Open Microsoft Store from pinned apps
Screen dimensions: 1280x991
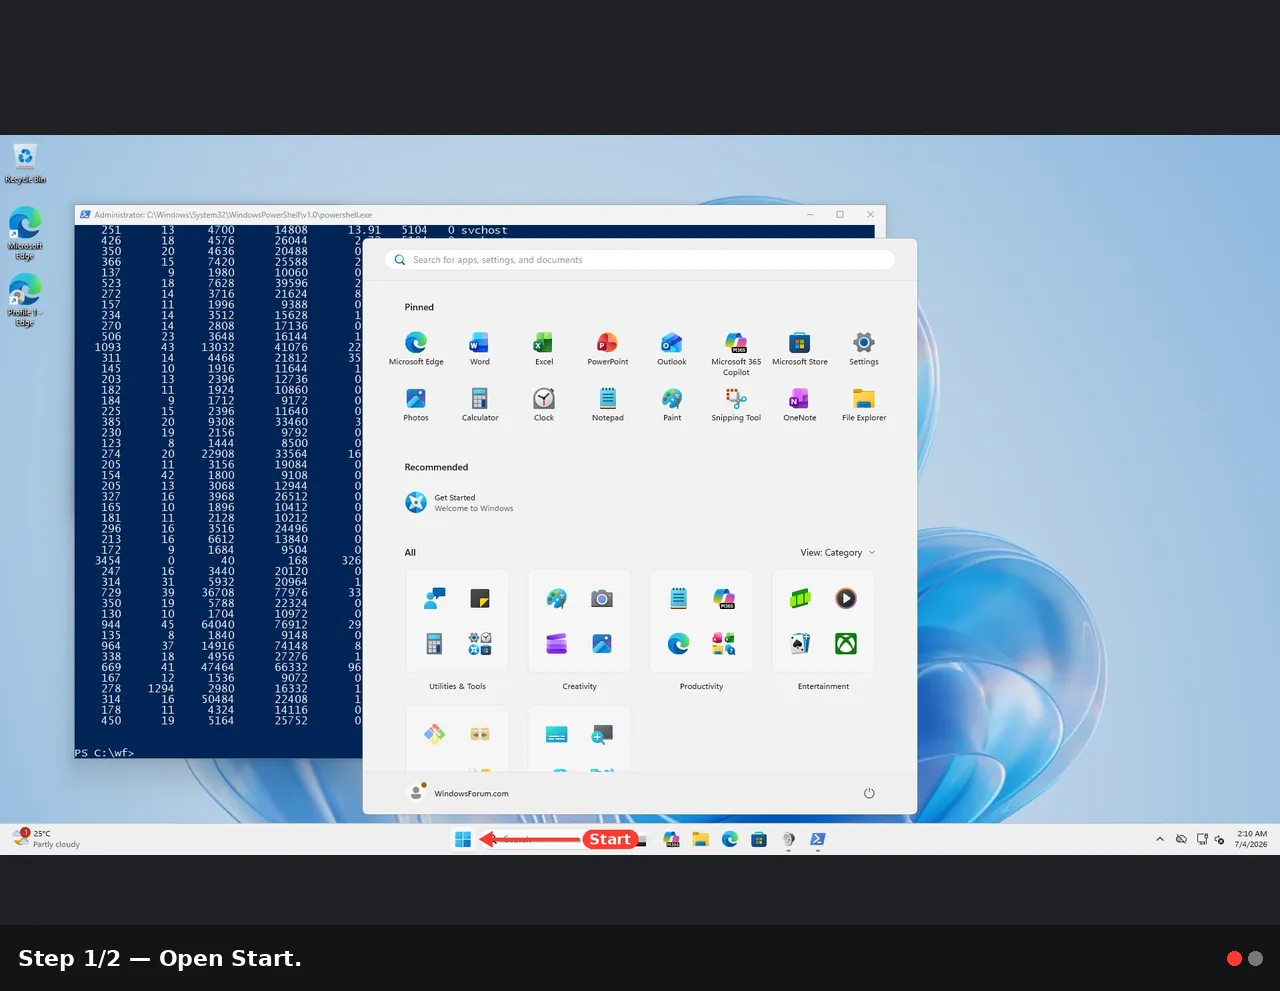[x=800, y=349]
